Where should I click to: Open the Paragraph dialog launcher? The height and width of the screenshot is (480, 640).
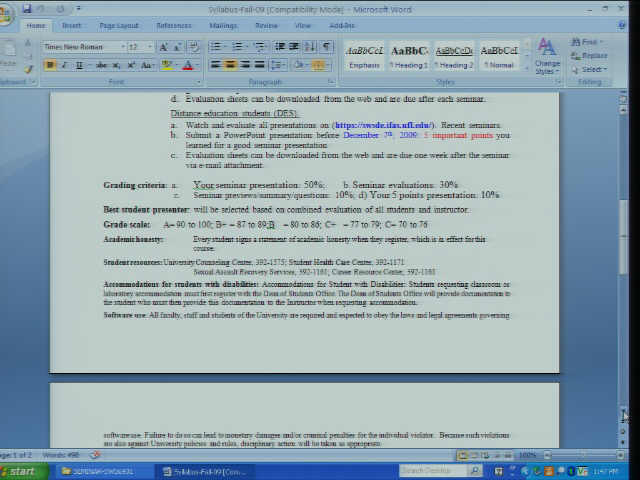pos(331,82)
